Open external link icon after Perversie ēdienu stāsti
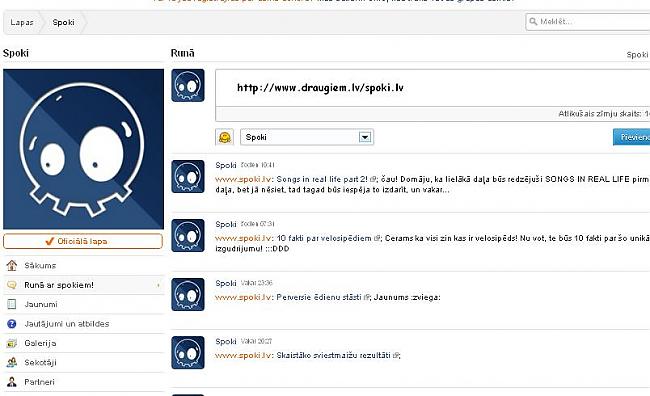 [x=366, y=297]
